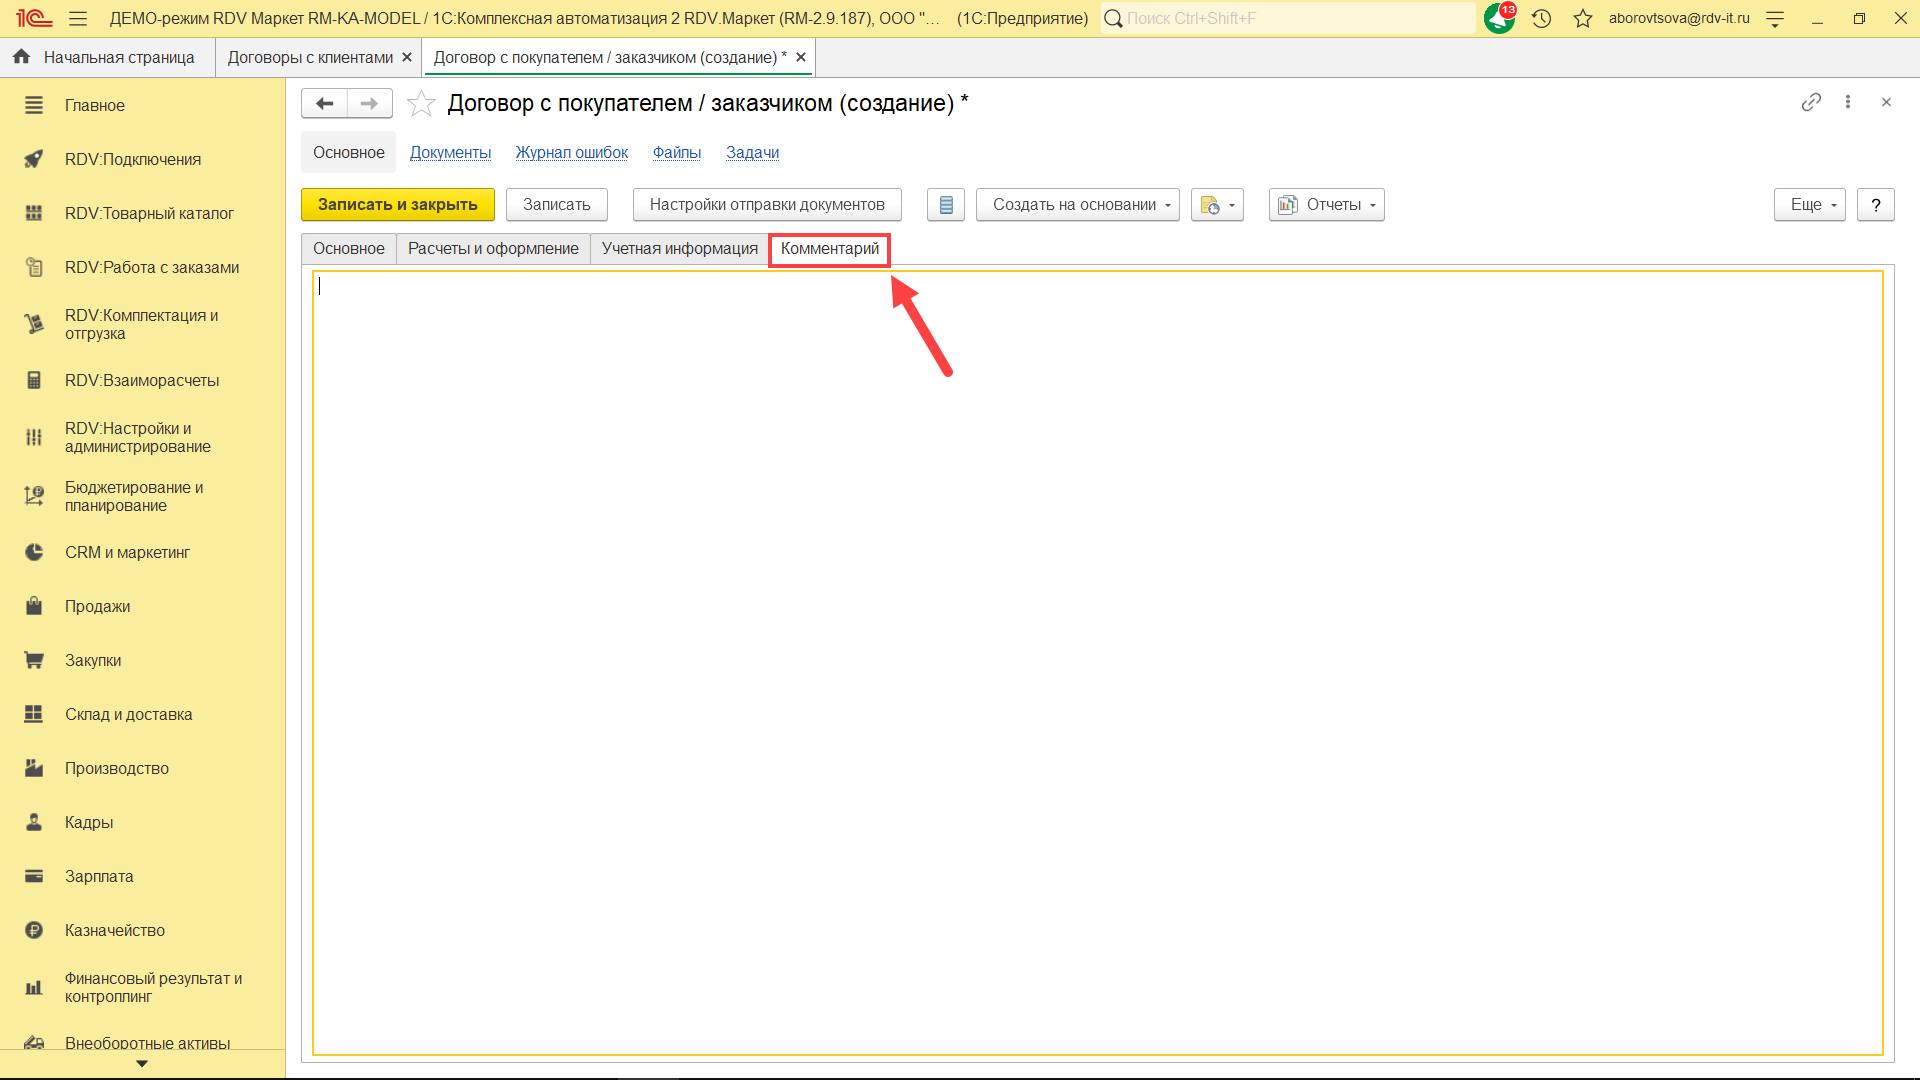1920x1080 pixels.
Task: Click the notifications bell icon
Action: coord(1498,18)
